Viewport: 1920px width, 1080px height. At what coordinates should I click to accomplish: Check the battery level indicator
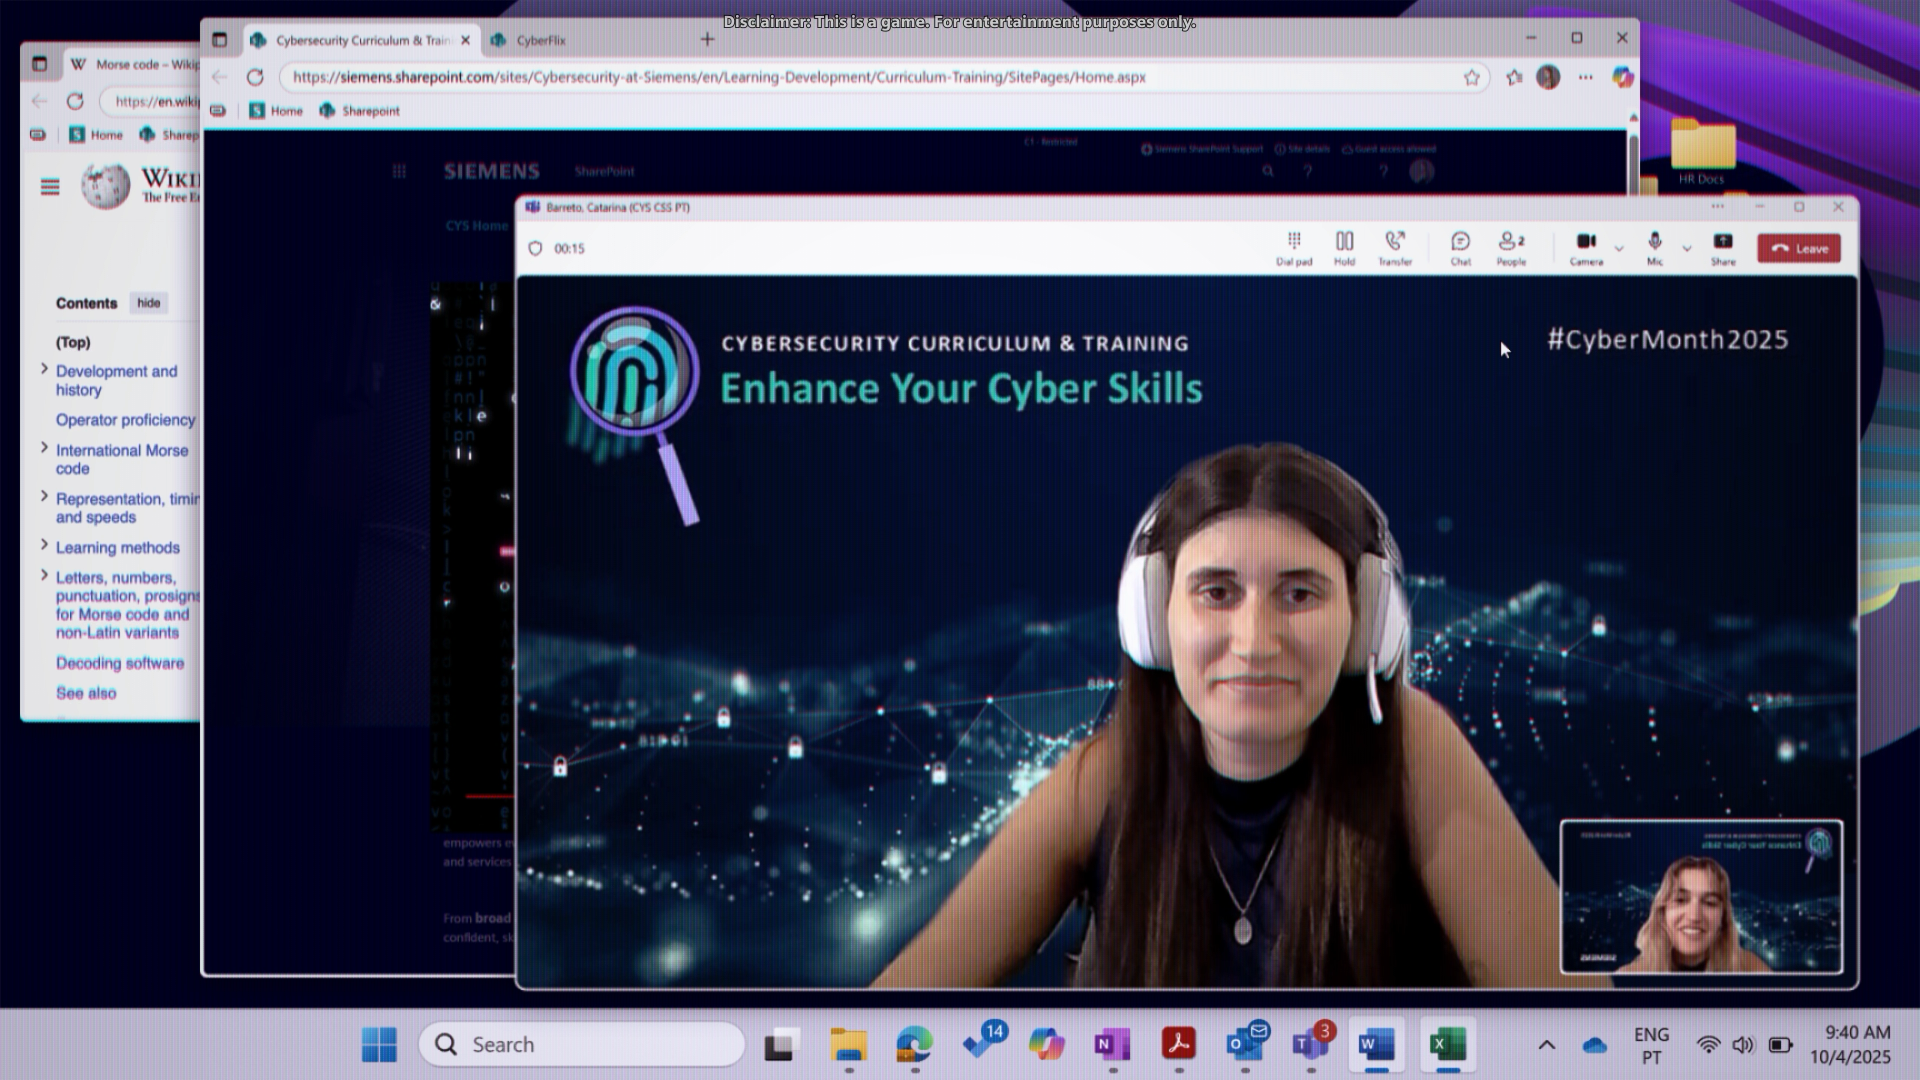tap(1781, 1044)
